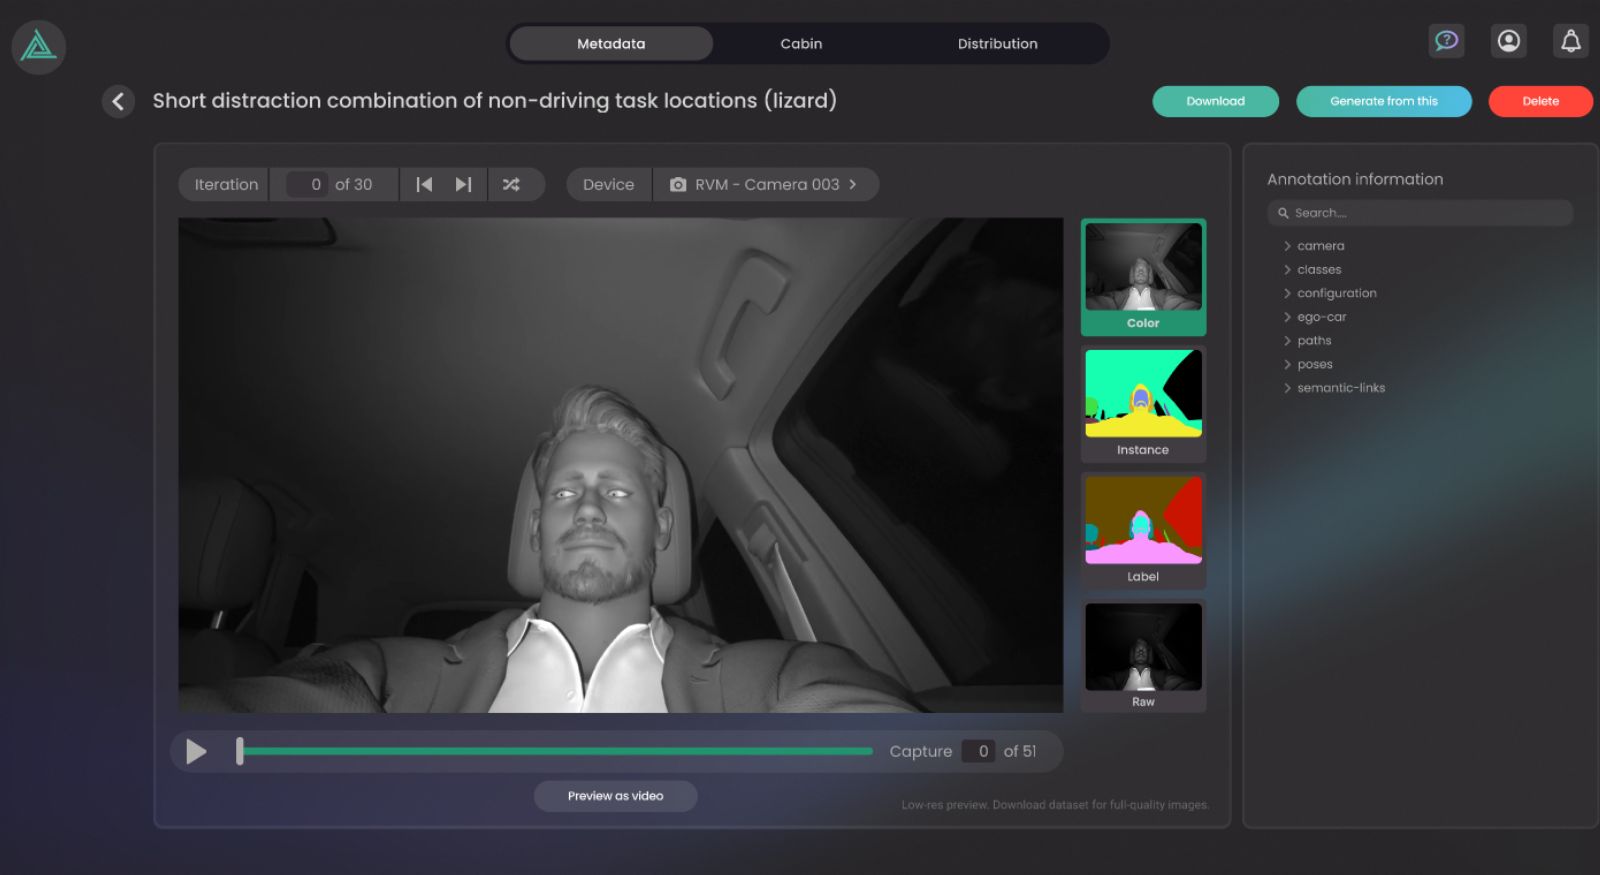Open the user account profile icon
Image resolution: width=1600 pixels, height=875 pixels.
(1508, 41)
